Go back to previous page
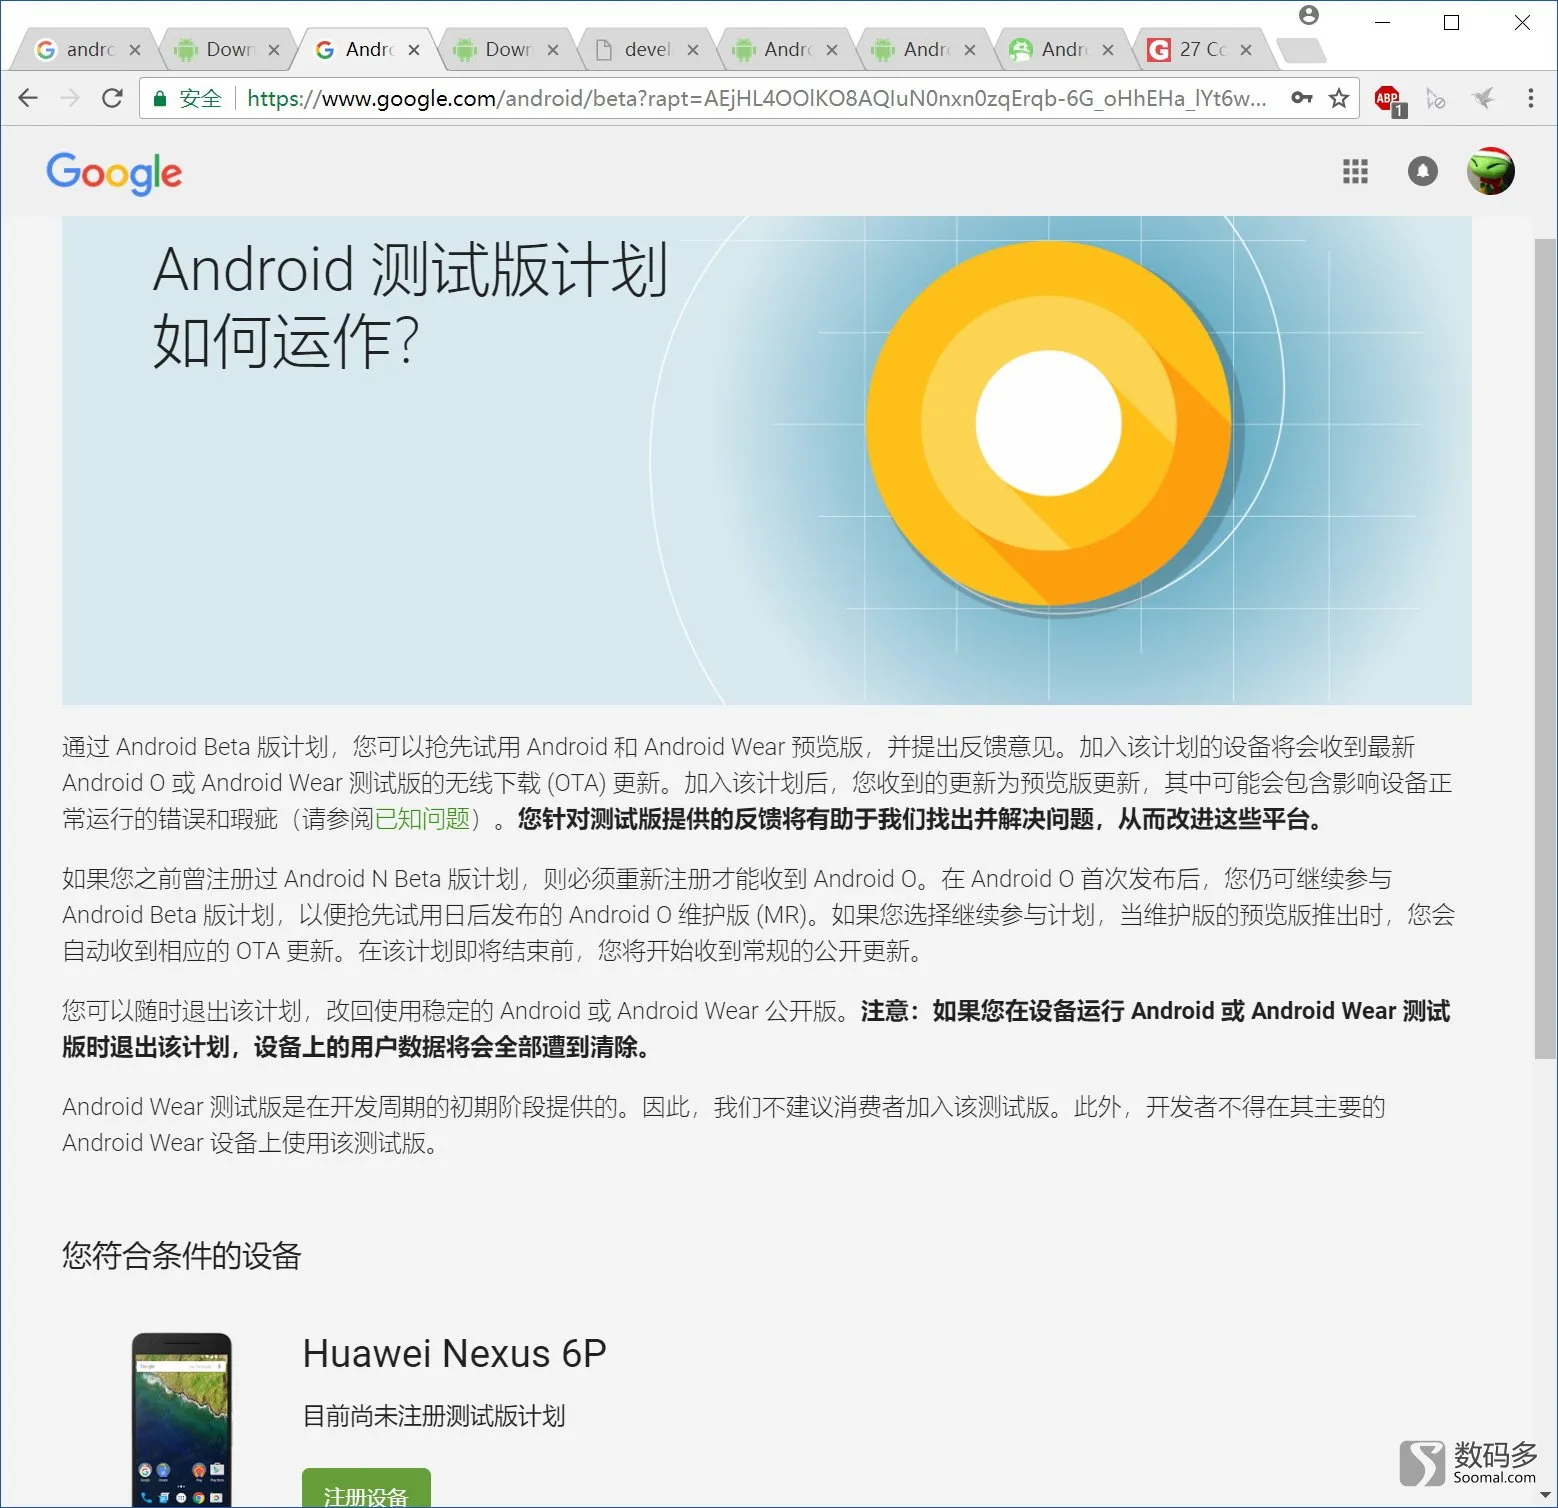1558x1508 pixels. (28, 98)
